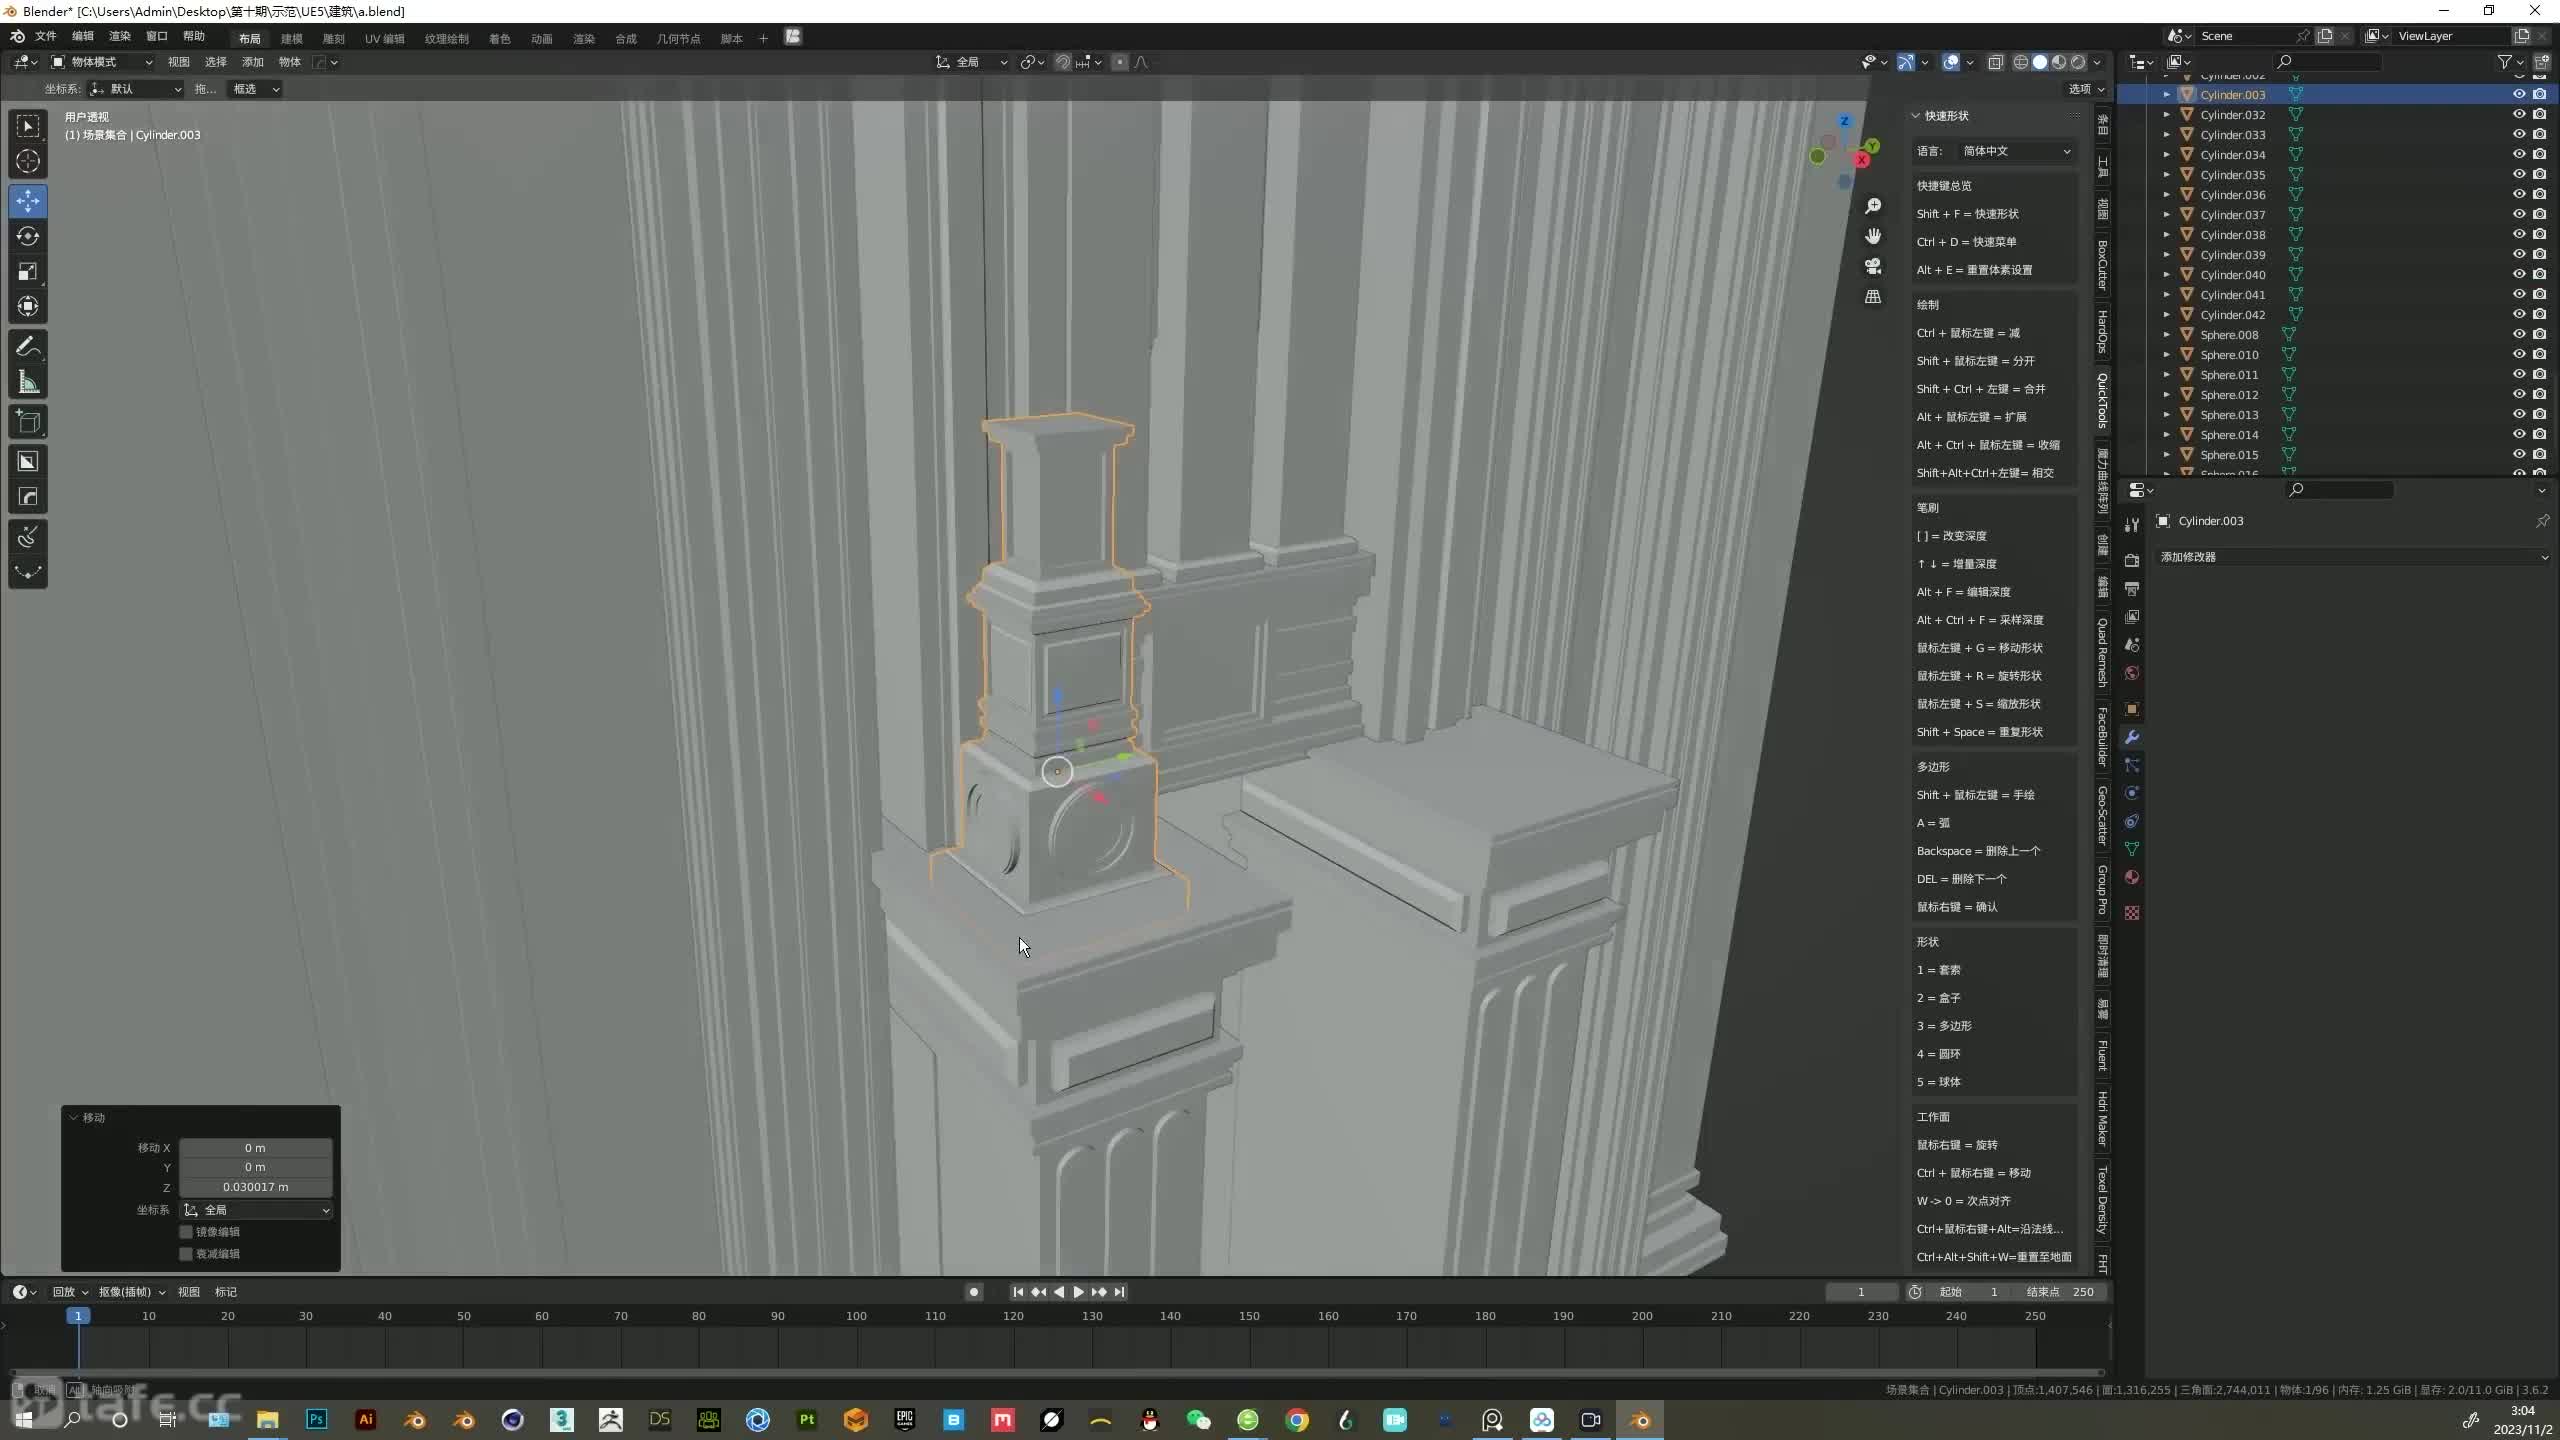Open the Material properties tab icon

tap(2132, 877)
